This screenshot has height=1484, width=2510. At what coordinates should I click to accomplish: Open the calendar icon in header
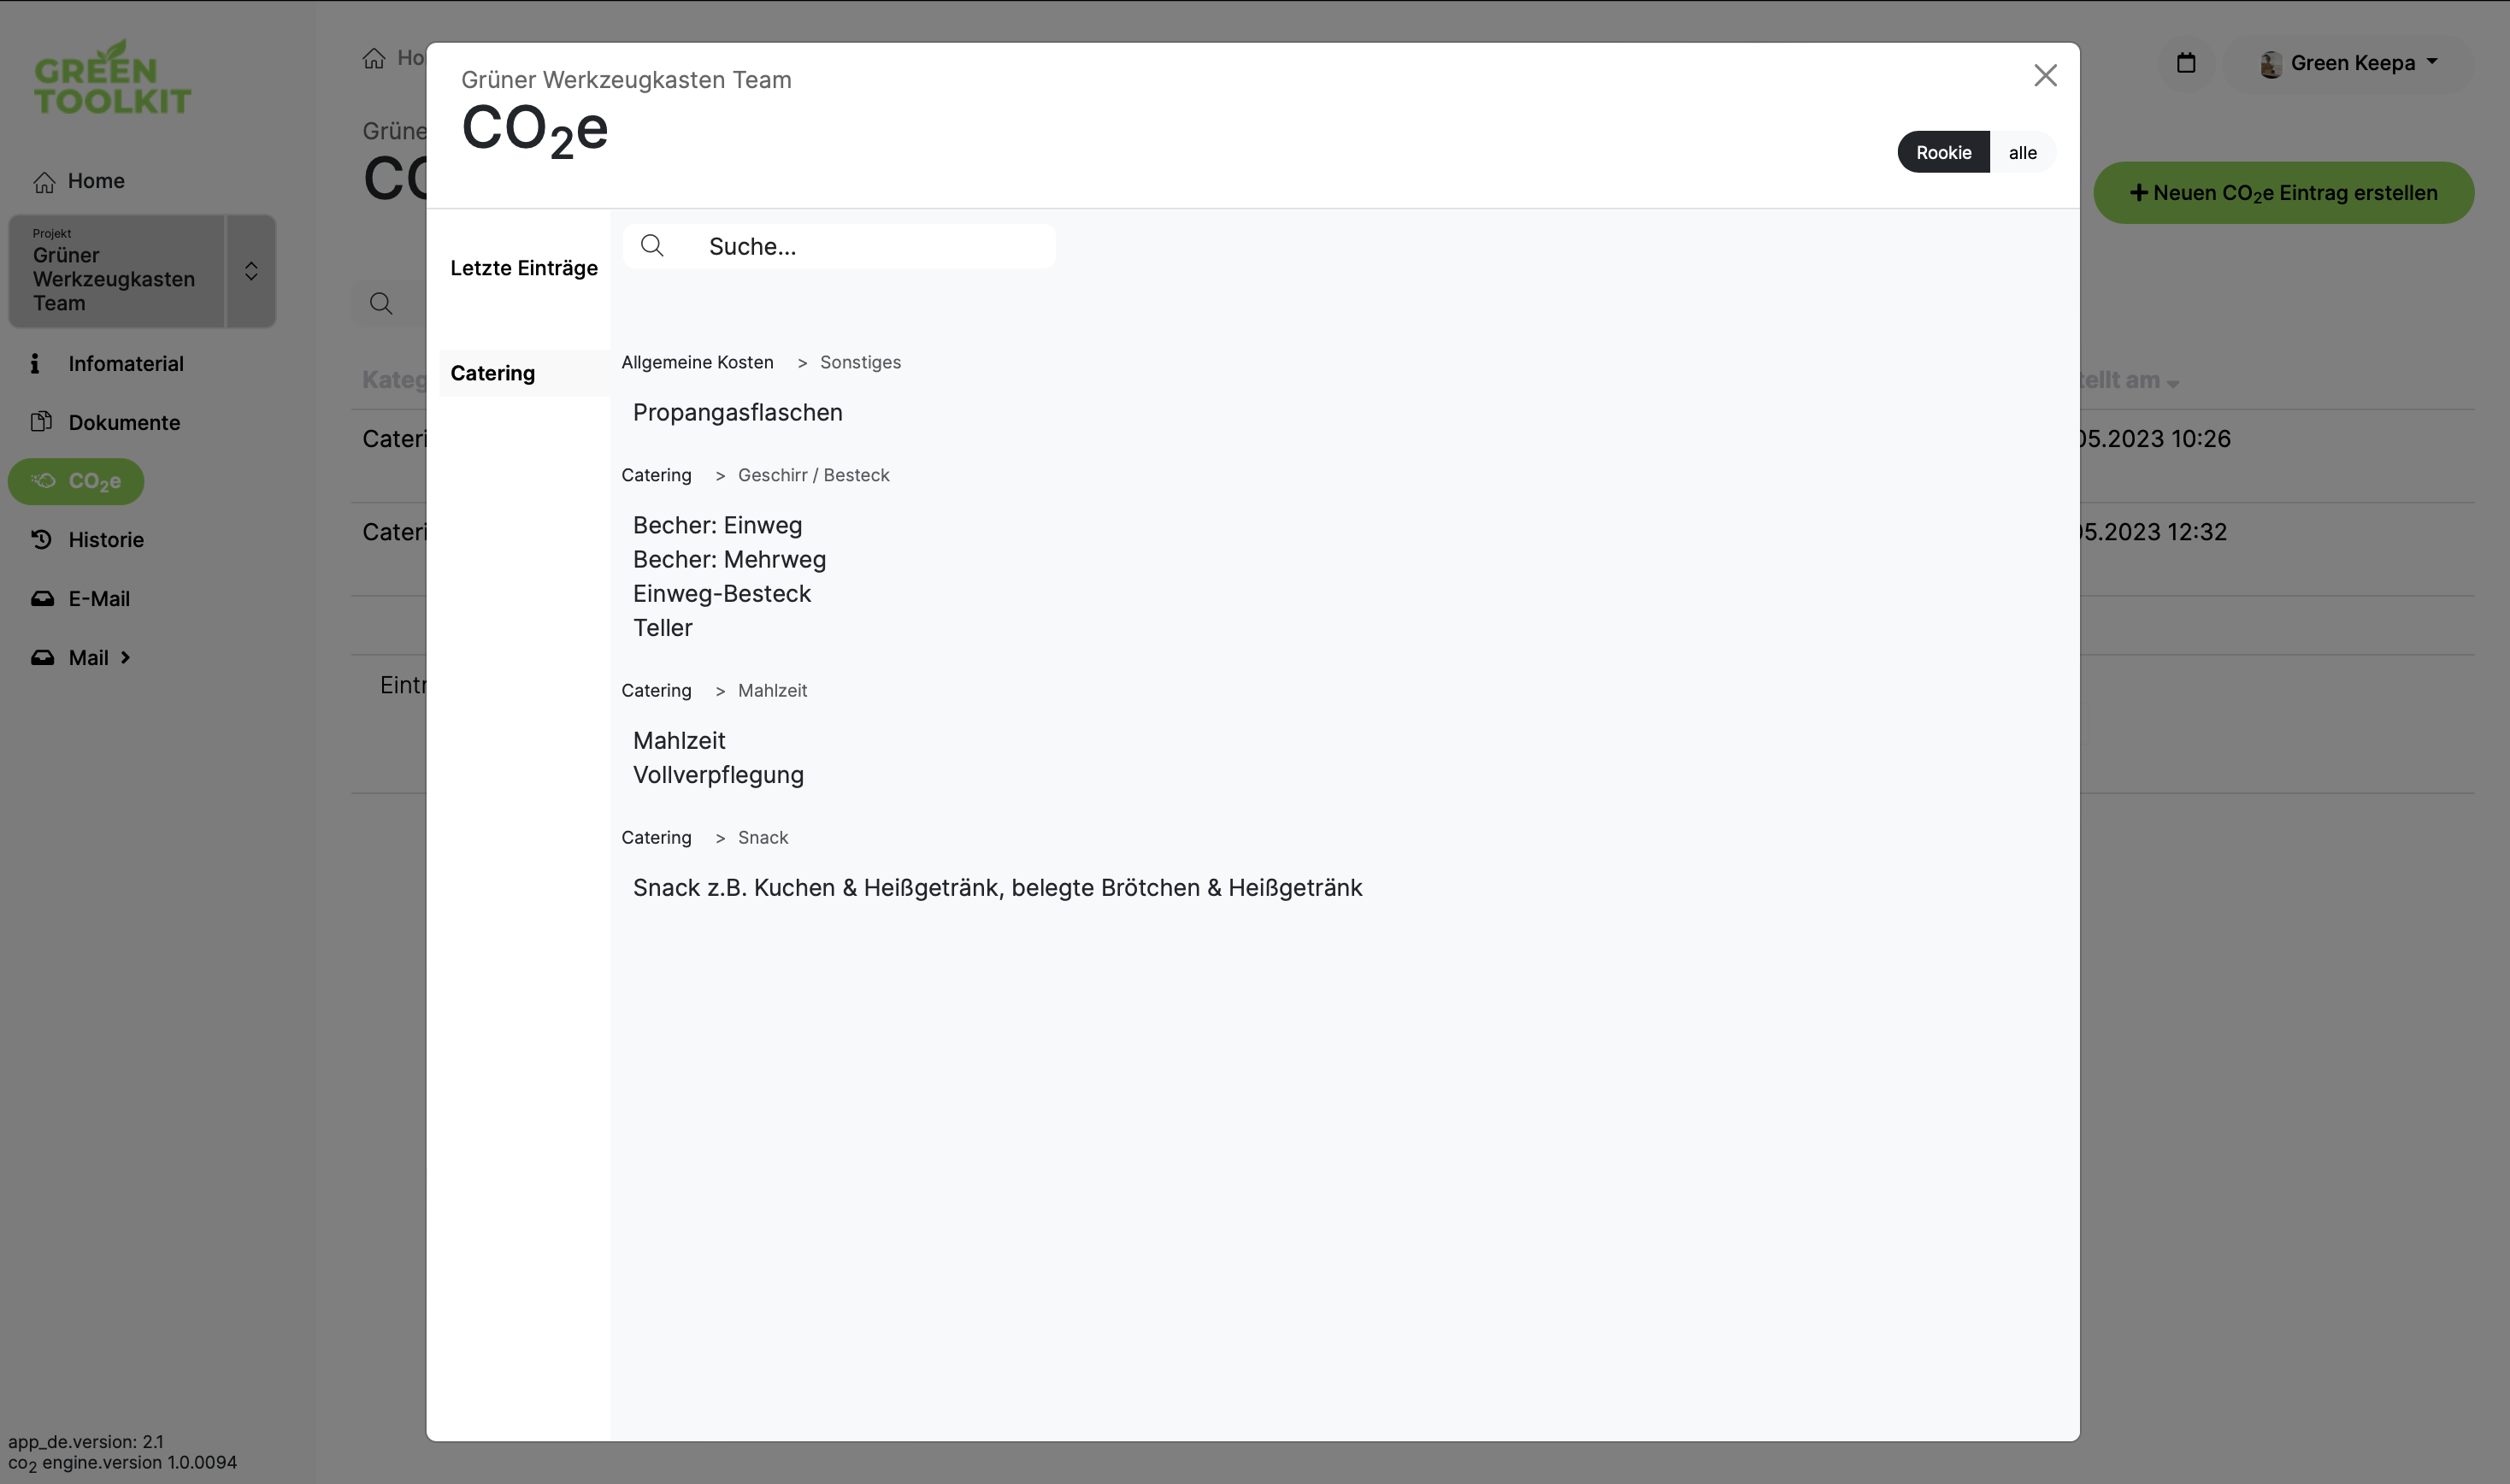tap(2186, 63)
